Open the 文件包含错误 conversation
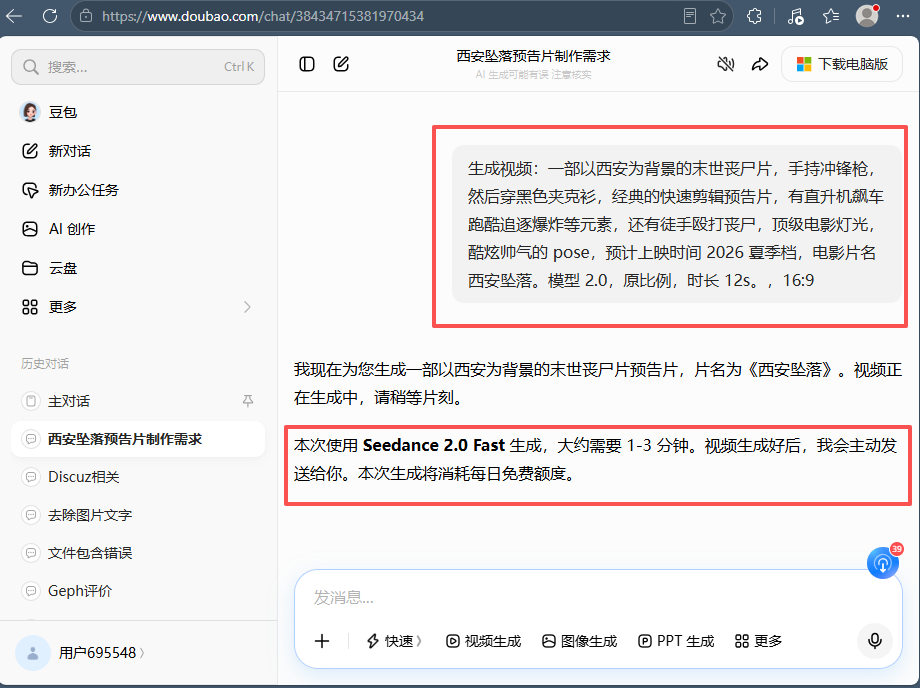This screenshot has height=688, width=920. (138, 553)
